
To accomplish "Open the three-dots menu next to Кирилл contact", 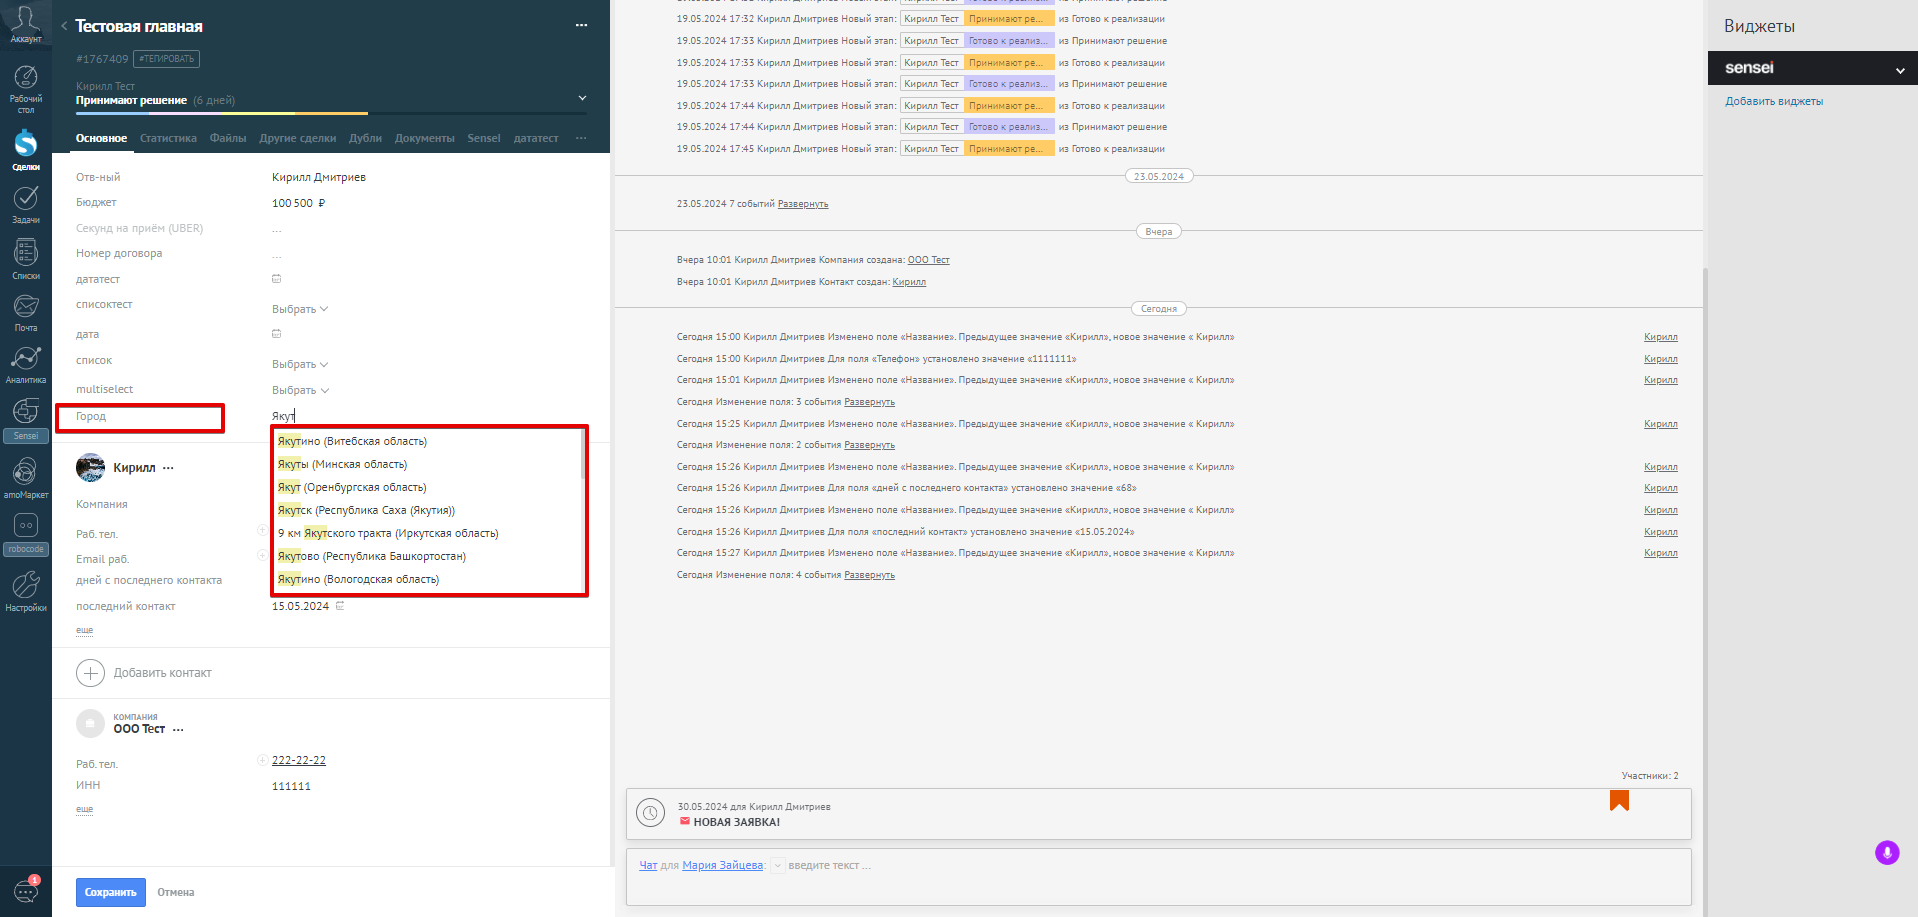I will [168, 468].
